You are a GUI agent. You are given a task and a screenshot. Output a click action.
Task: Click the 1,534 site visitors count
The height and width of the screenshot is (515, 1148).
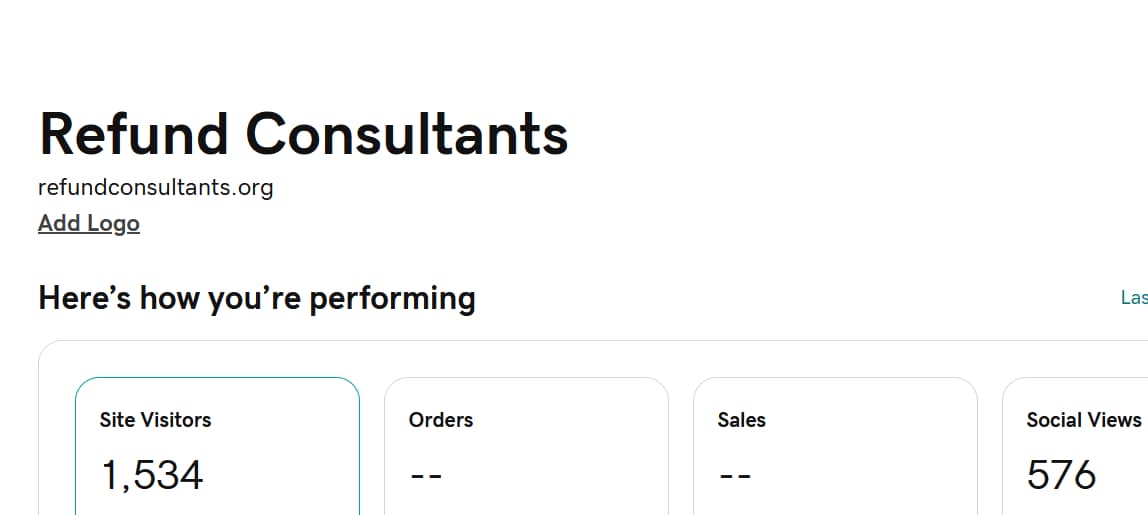(x=151, y=475)
